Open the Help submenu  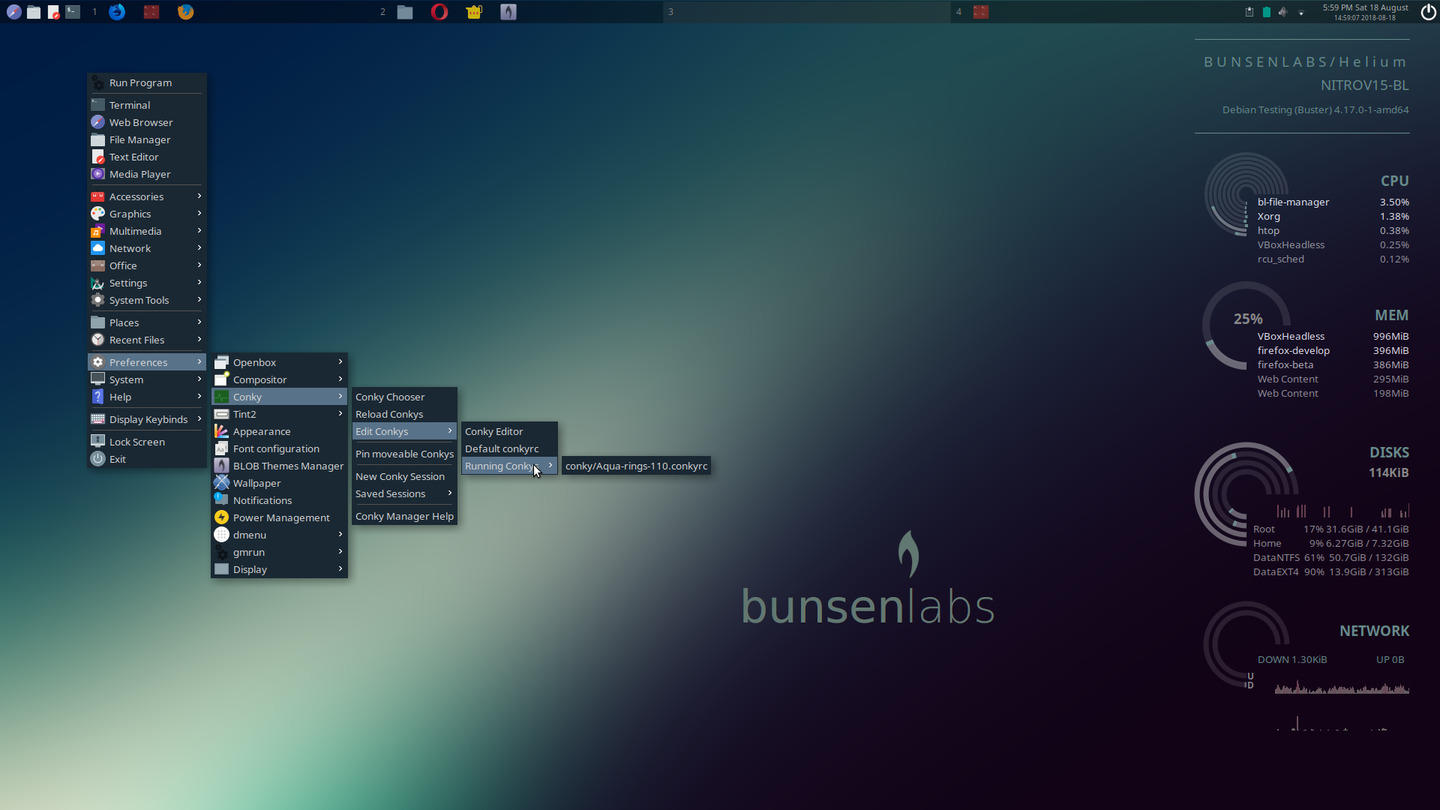(x=147, y=397)
